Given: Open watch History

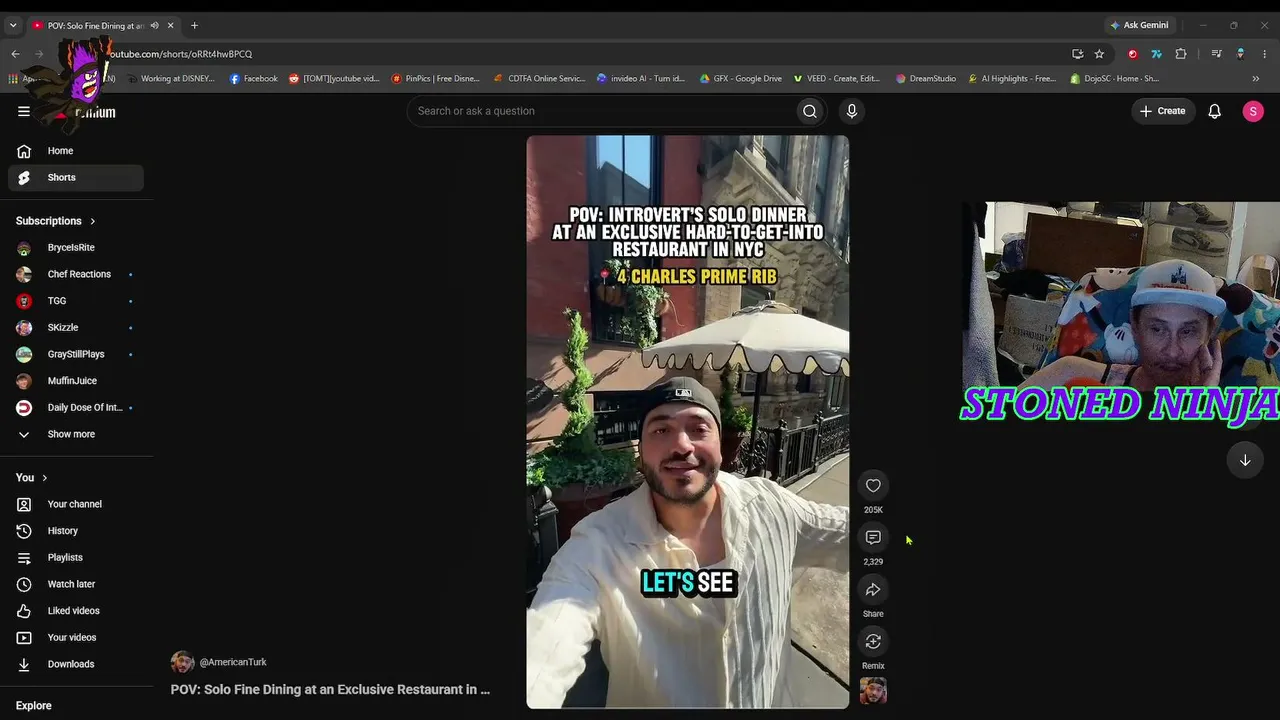Looking at the screenshot, I should click(x=76, y=531).
